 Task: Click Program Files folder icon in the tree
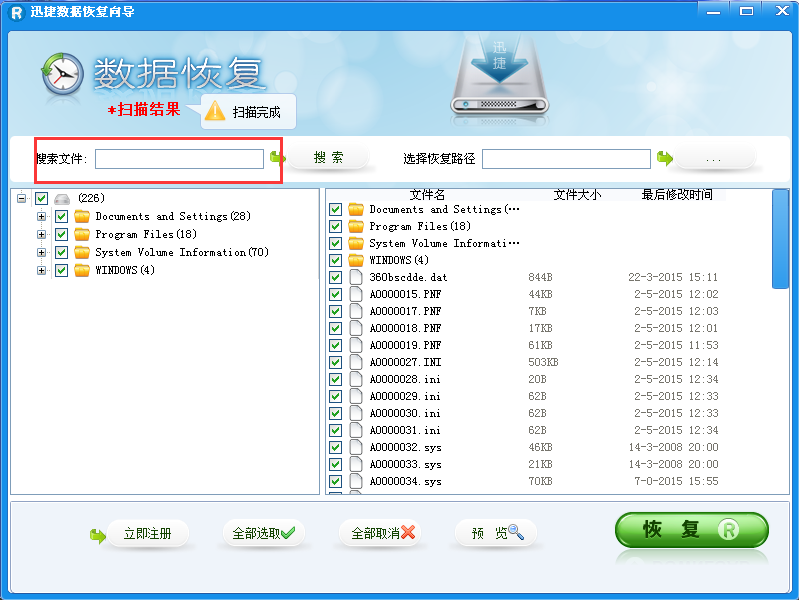click(82, 234)
